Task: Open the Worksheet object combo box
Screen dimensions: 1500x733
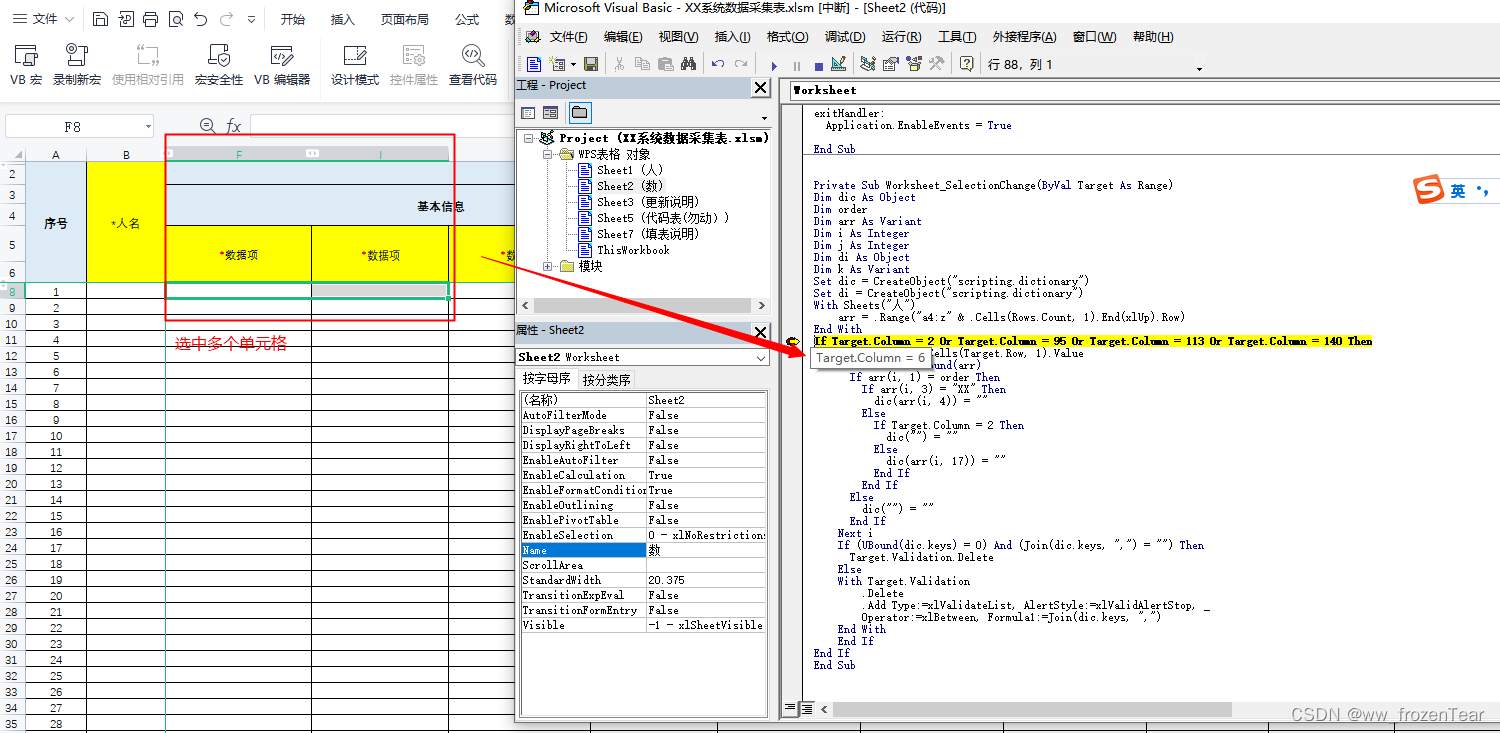Action: pos(1143,90)
